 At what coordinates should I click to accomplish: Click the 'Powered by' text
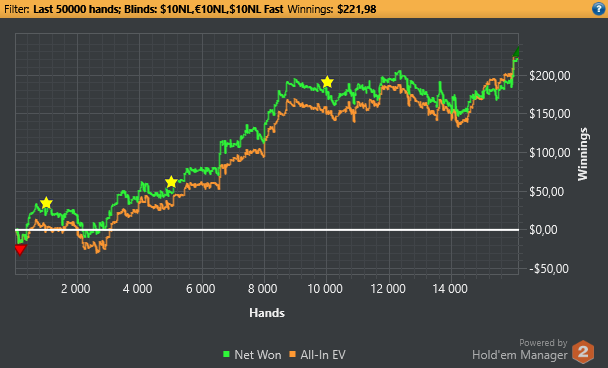point(543,343)
